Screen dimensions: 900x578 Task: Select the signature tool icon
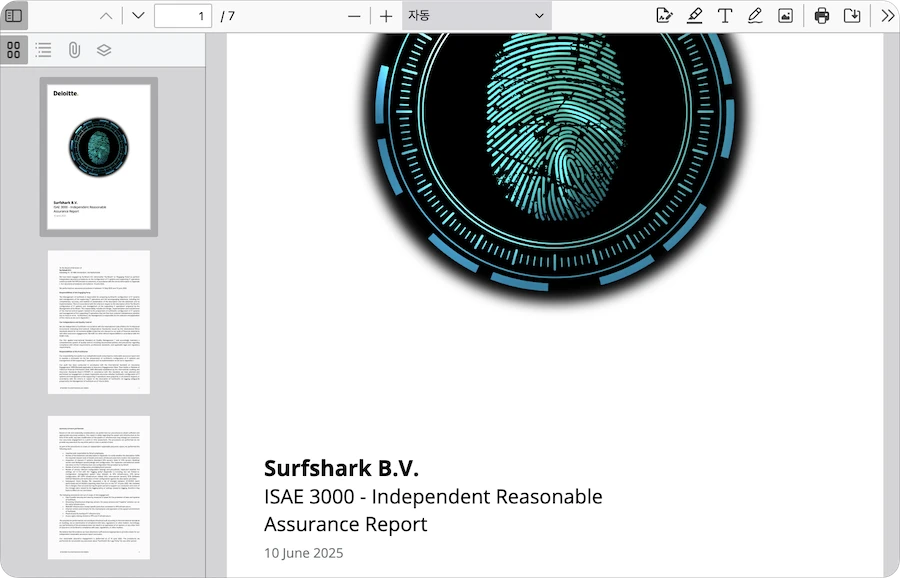[664, 16]
